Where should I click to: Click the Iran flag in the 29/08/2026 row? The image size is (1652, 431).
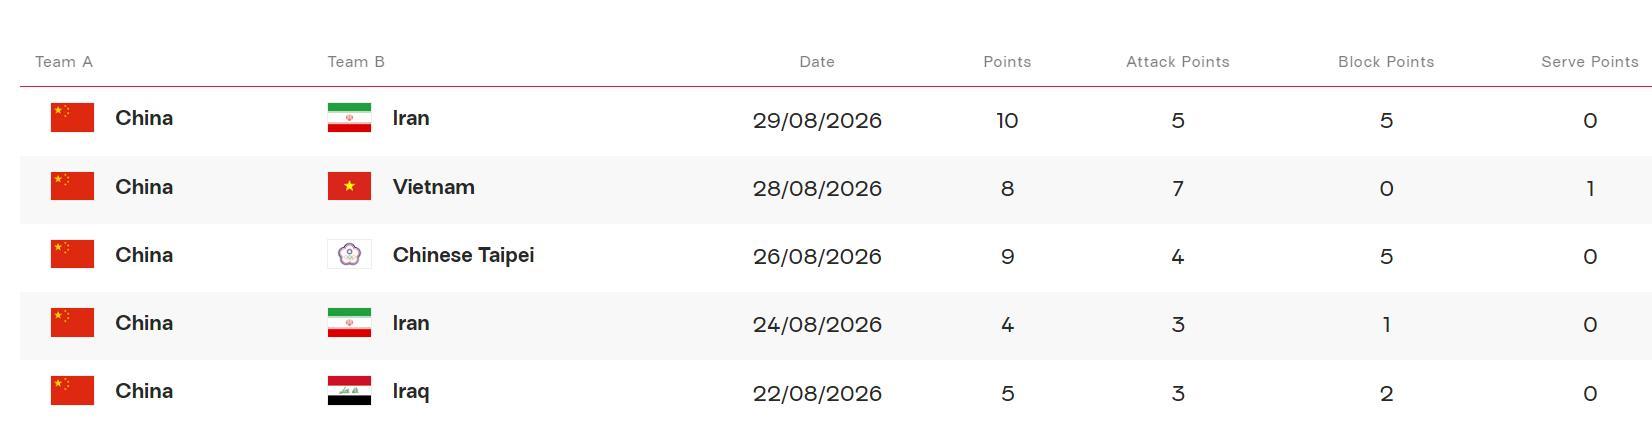coord(349,118)
